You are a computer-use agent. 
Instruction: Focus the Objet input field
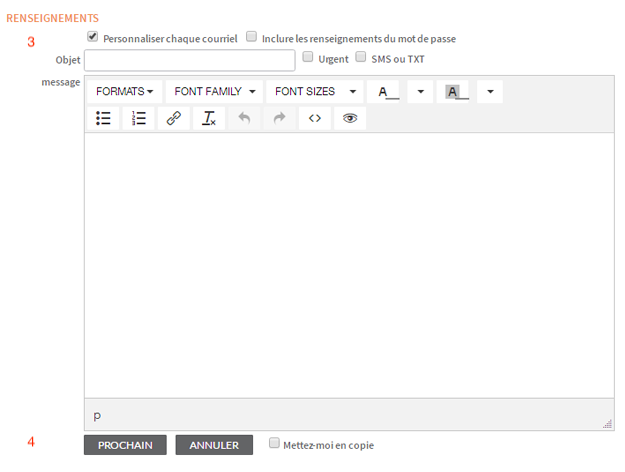click(190, 61)
